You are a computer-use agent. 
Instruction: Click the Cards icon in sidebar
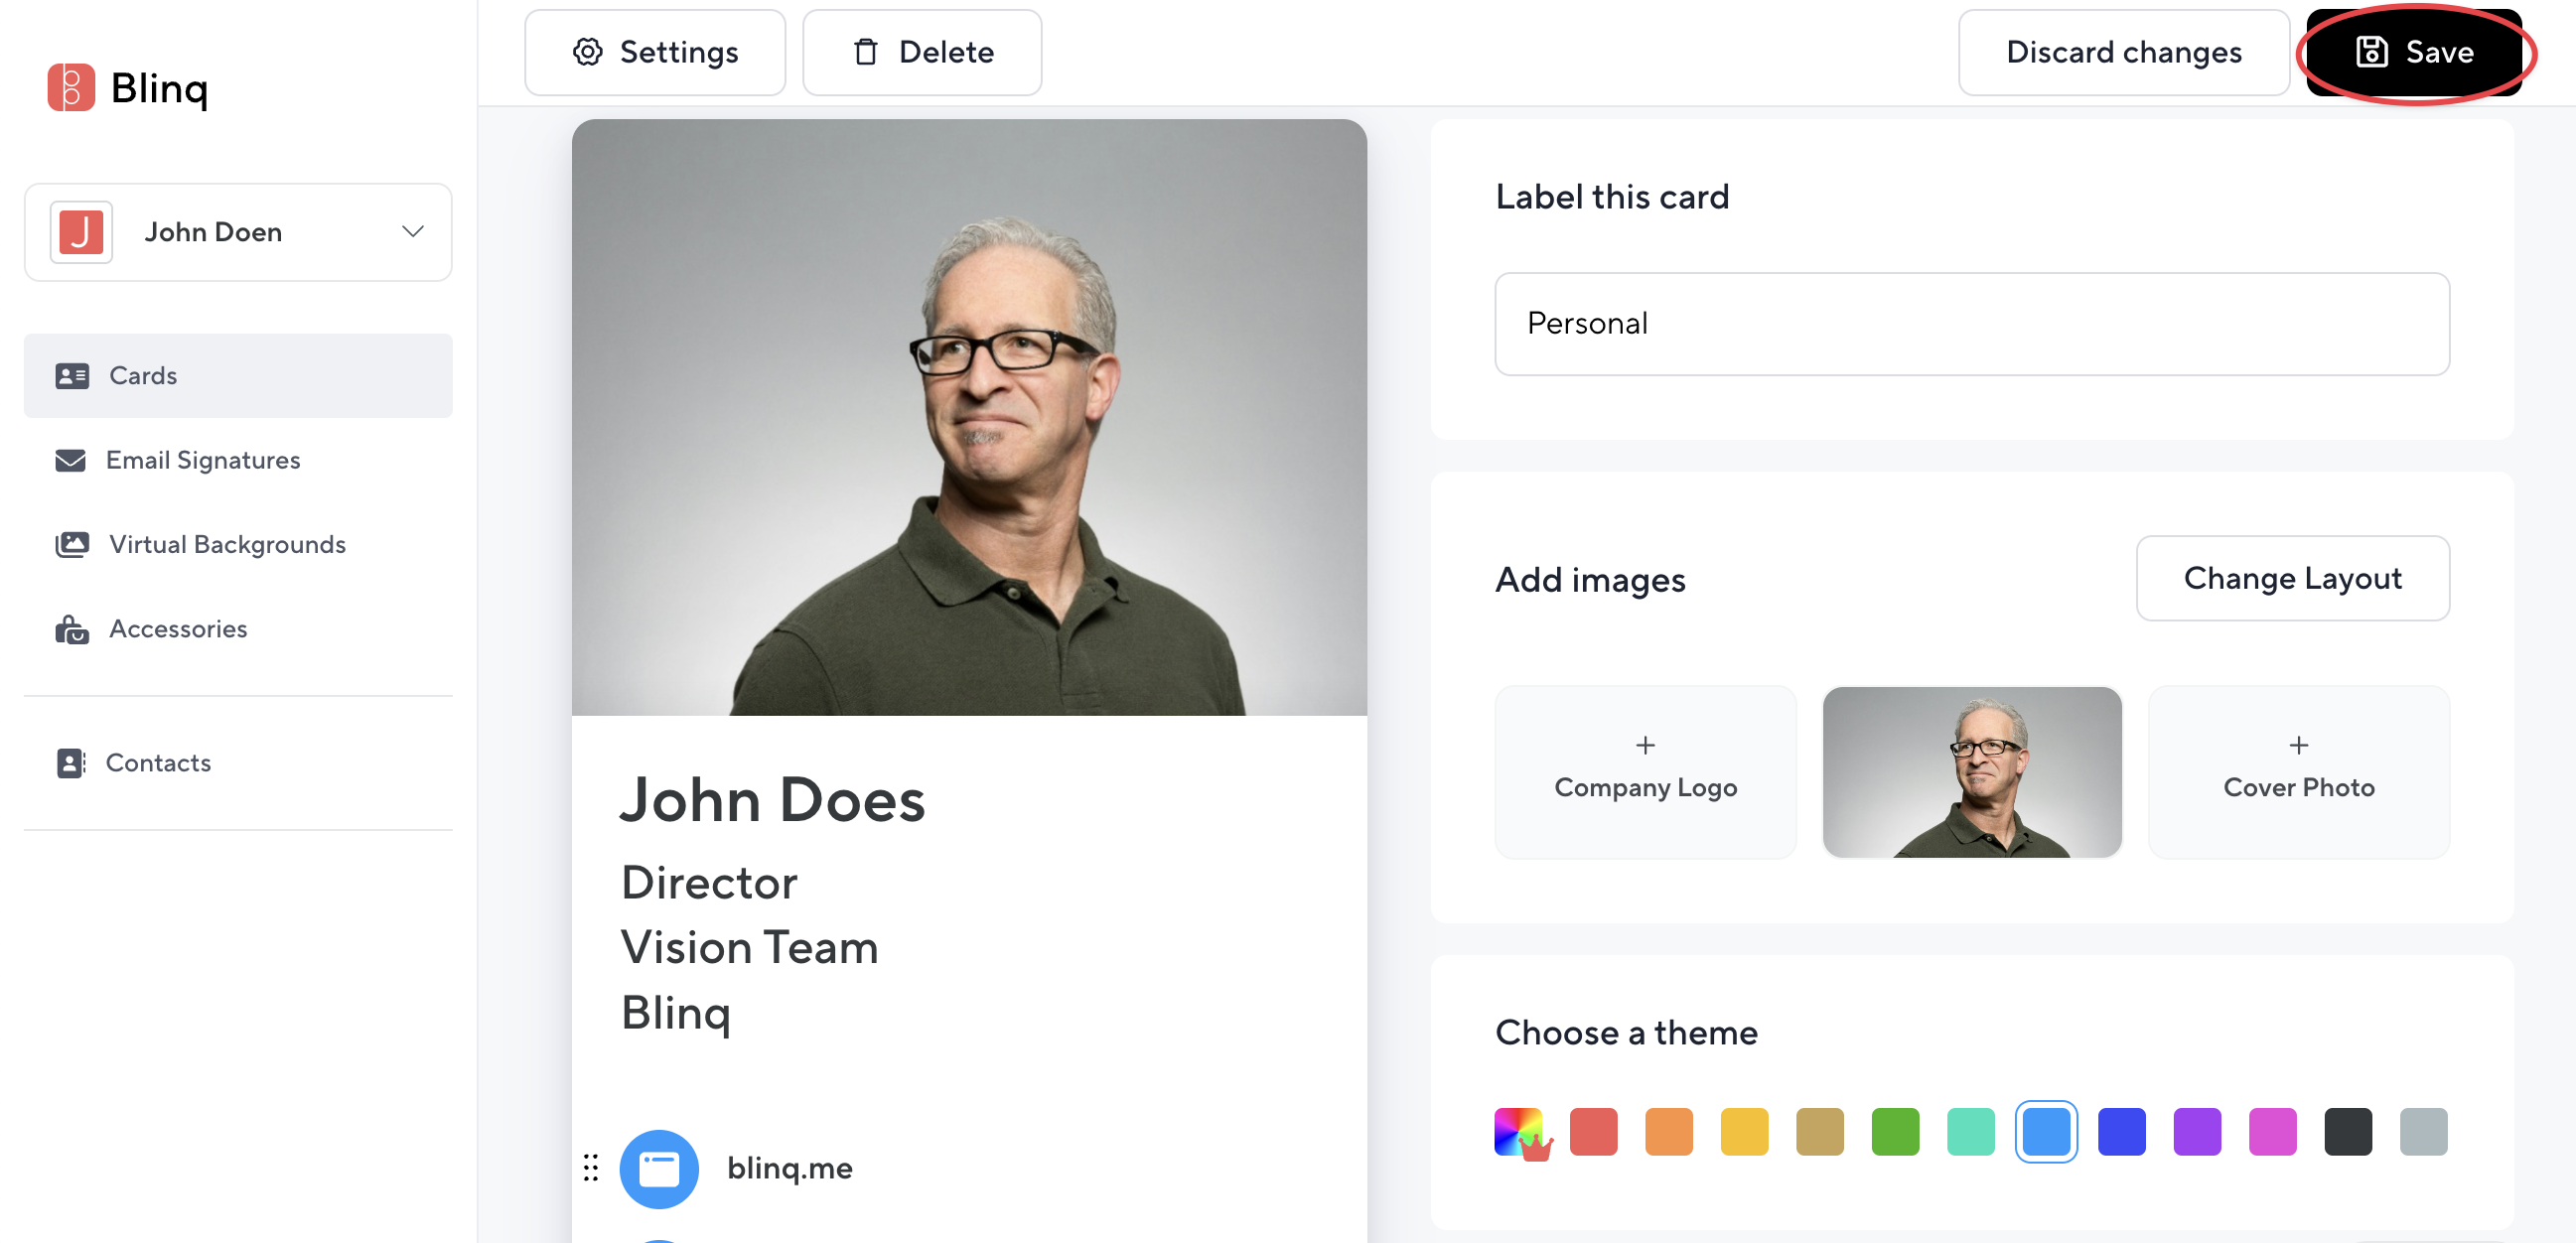pos(72,376)
